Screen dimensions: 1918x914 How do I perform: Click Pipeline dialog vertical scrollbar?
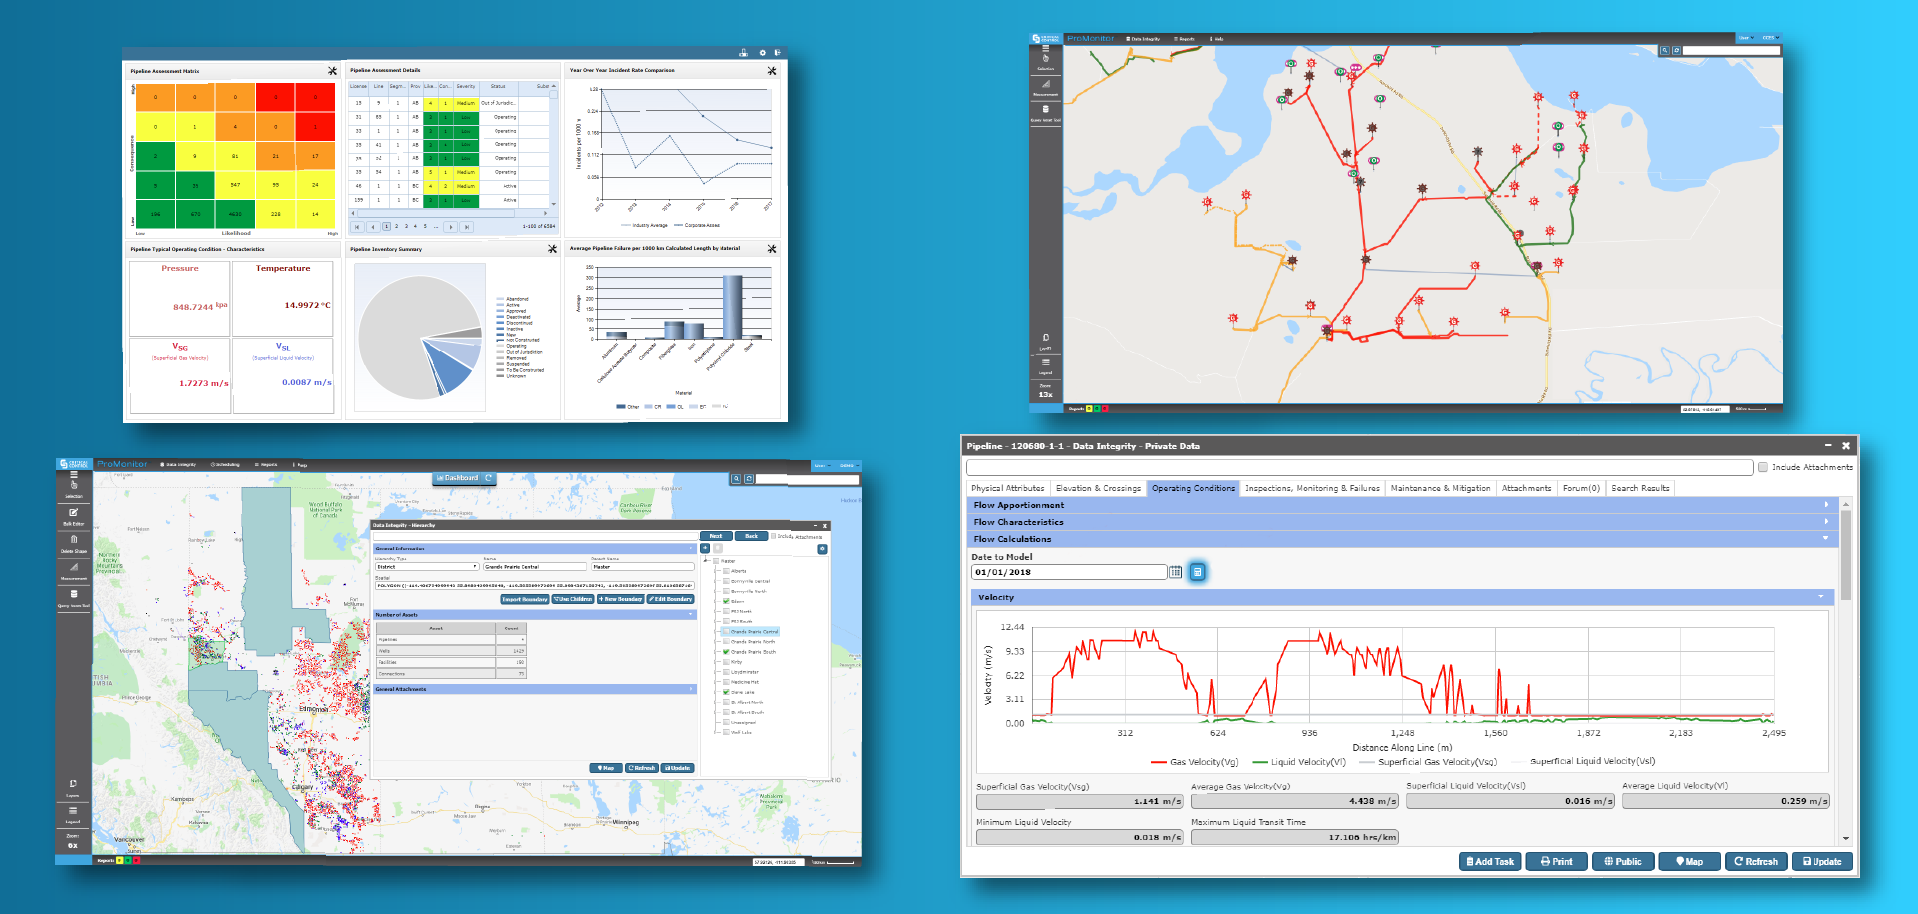1846,555
